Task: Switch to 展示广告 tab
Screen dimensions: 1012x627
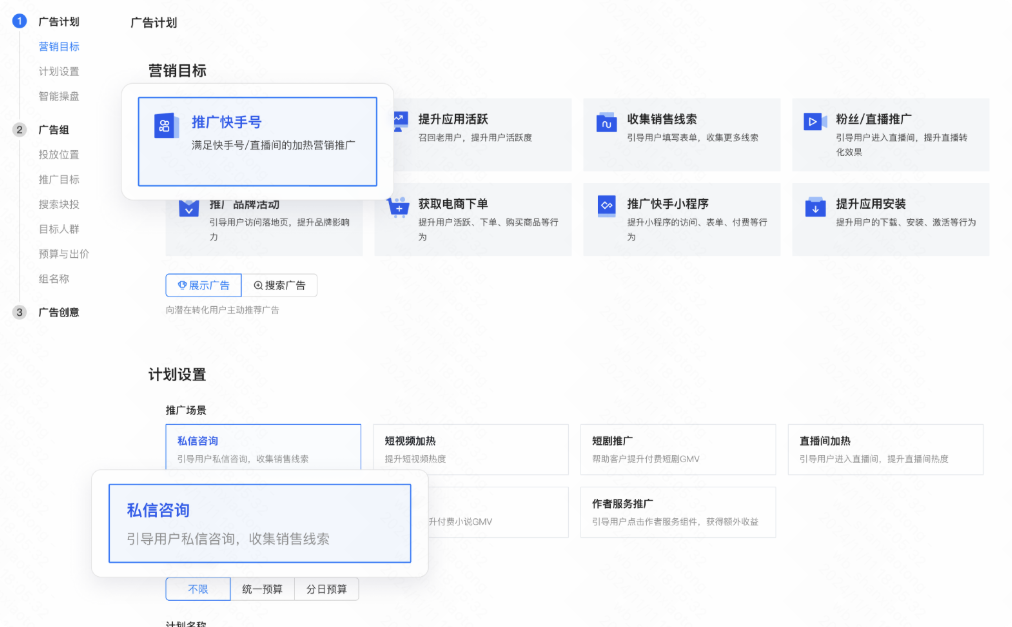Action: 203,285
